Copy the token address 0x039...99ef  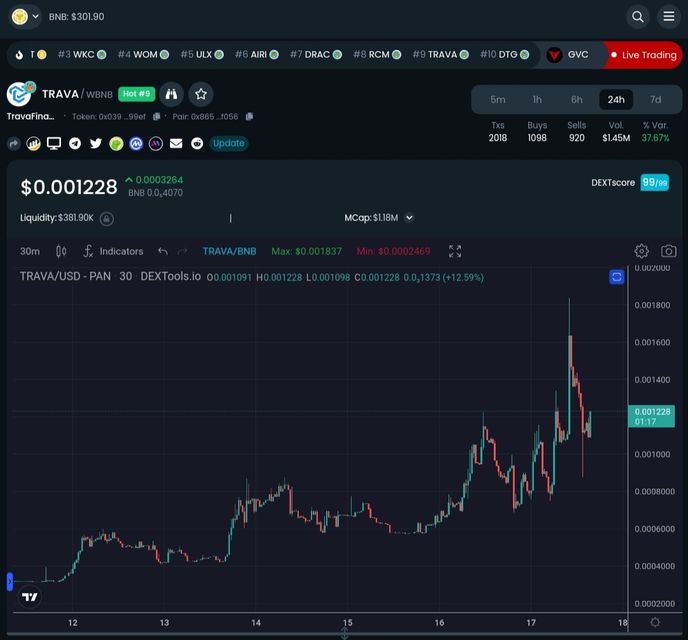click(x=156, y=117)
